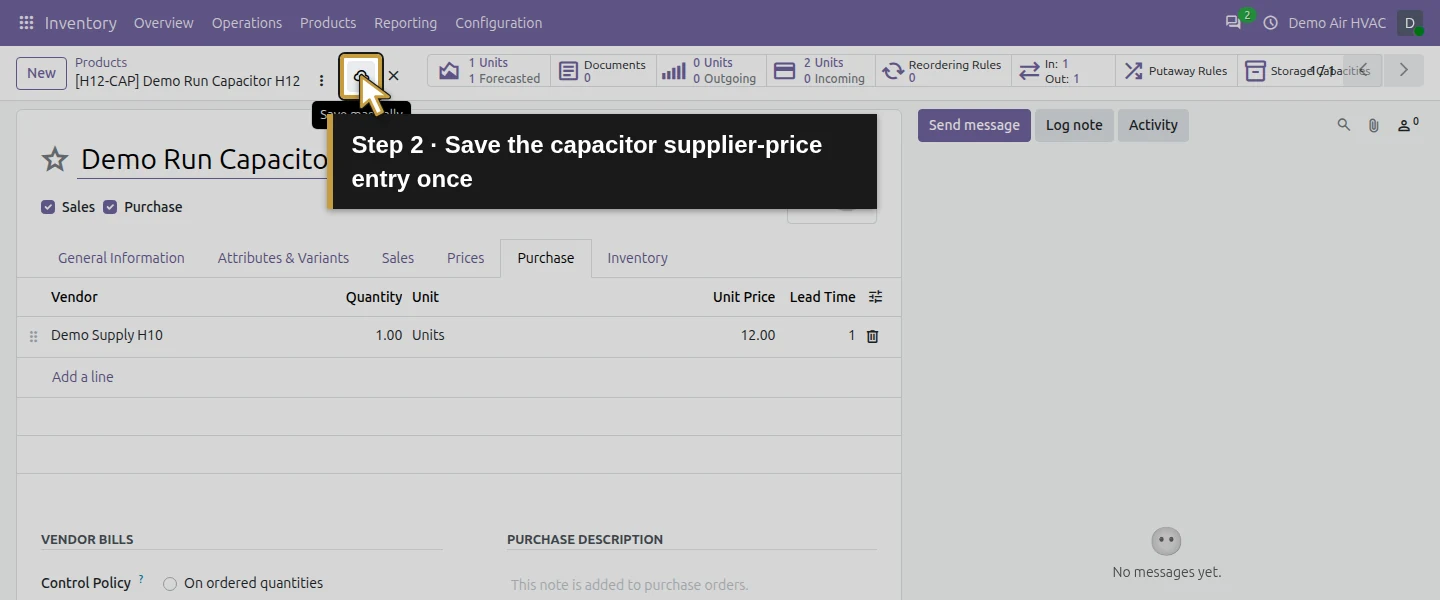Sort by Lead Time column header
1440x600 pixels.
[822, 297]
